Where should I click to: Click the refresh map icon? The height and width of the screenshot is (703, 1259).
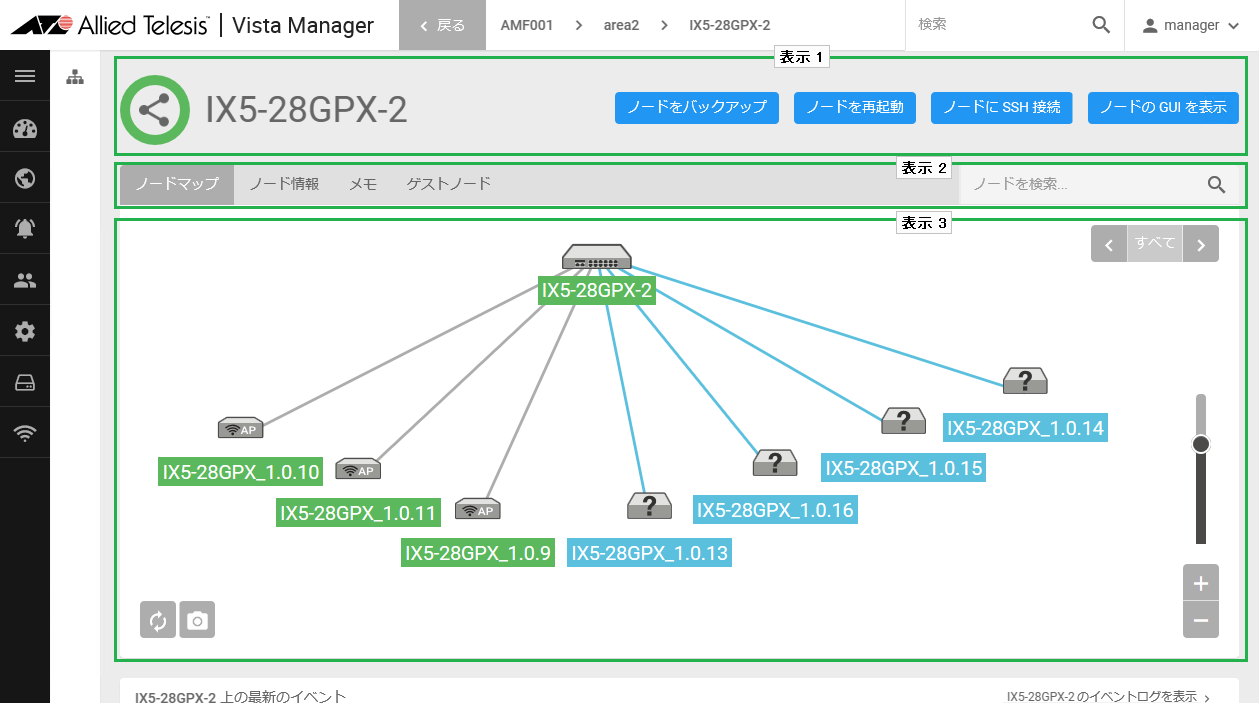click(x=158, y=620)
